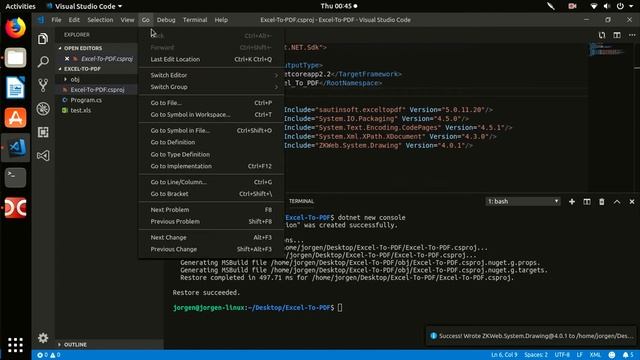
Task: Choose Go to Type Definition
Action: click(x=211, y=154)
